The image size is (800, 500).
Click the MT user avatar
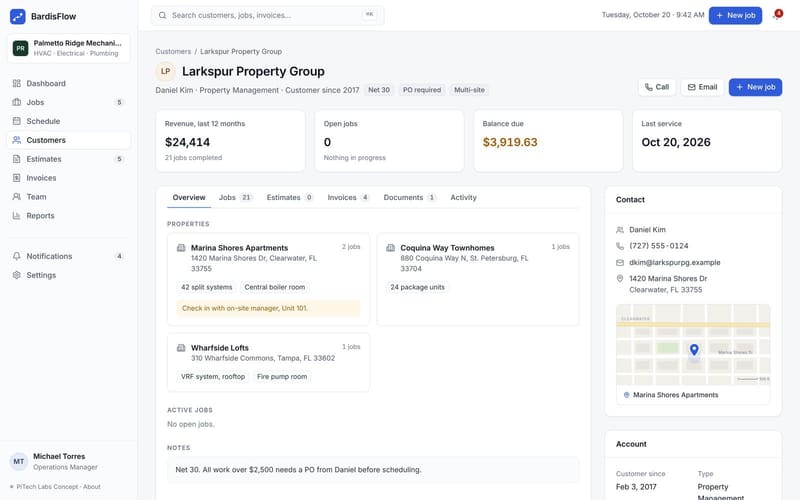(19, 461)
